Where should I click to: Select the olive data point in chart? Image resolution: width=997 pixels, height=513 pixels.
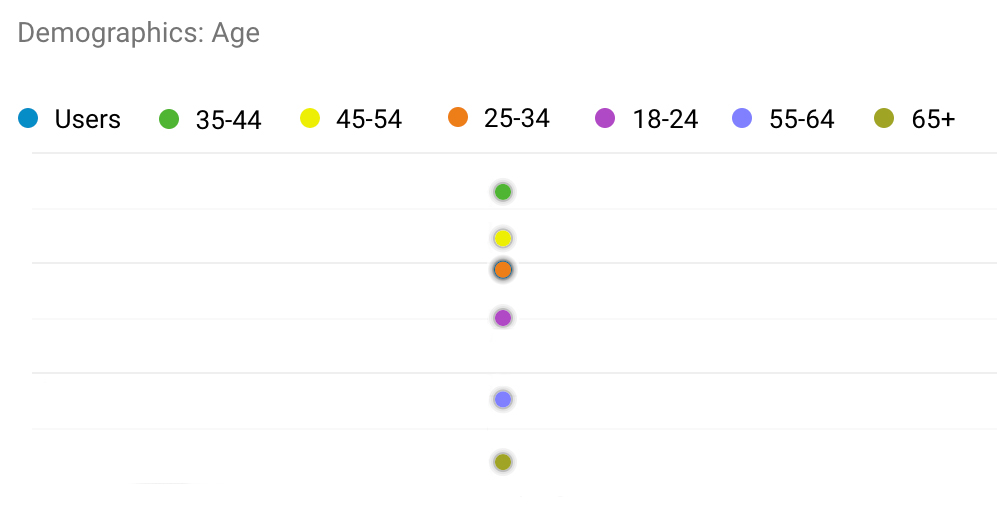[x=503, y=462]
